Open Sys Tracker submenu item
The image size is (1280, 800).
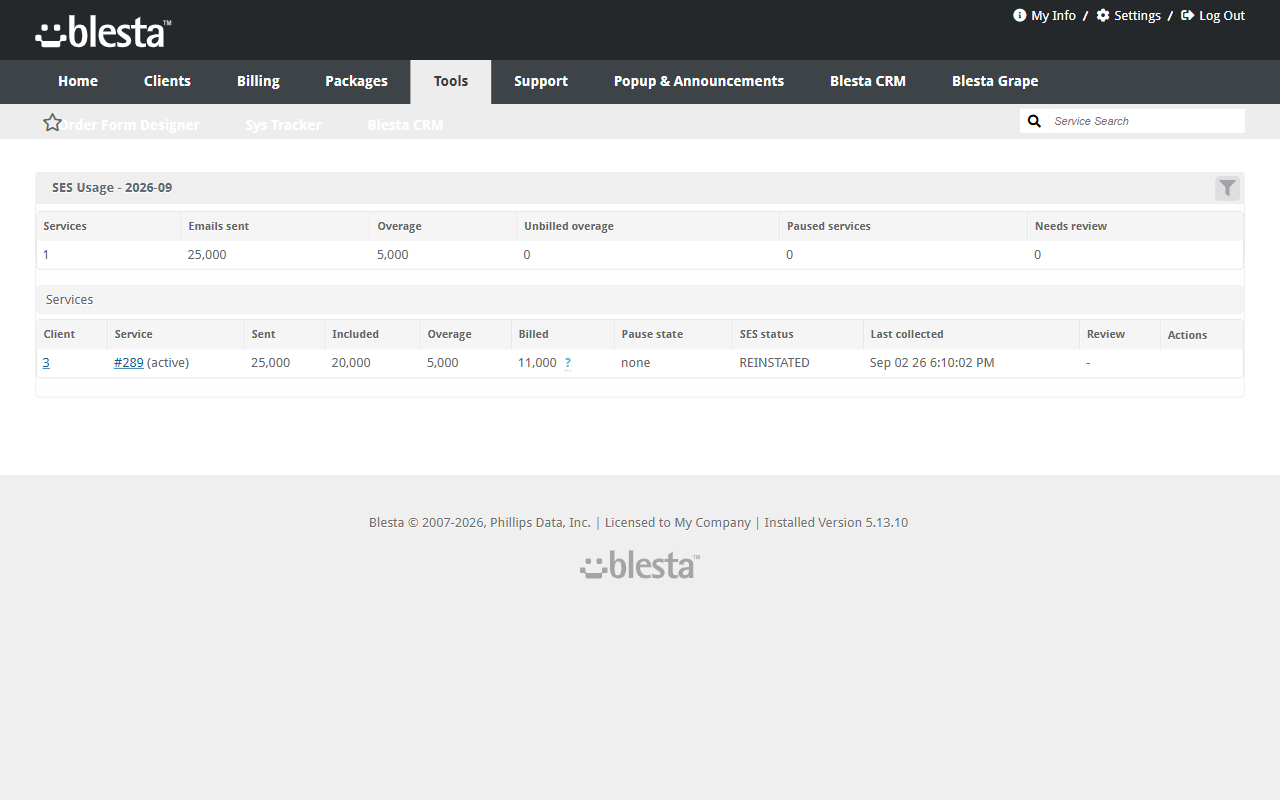pyautogui.click(x=284, y=125)
